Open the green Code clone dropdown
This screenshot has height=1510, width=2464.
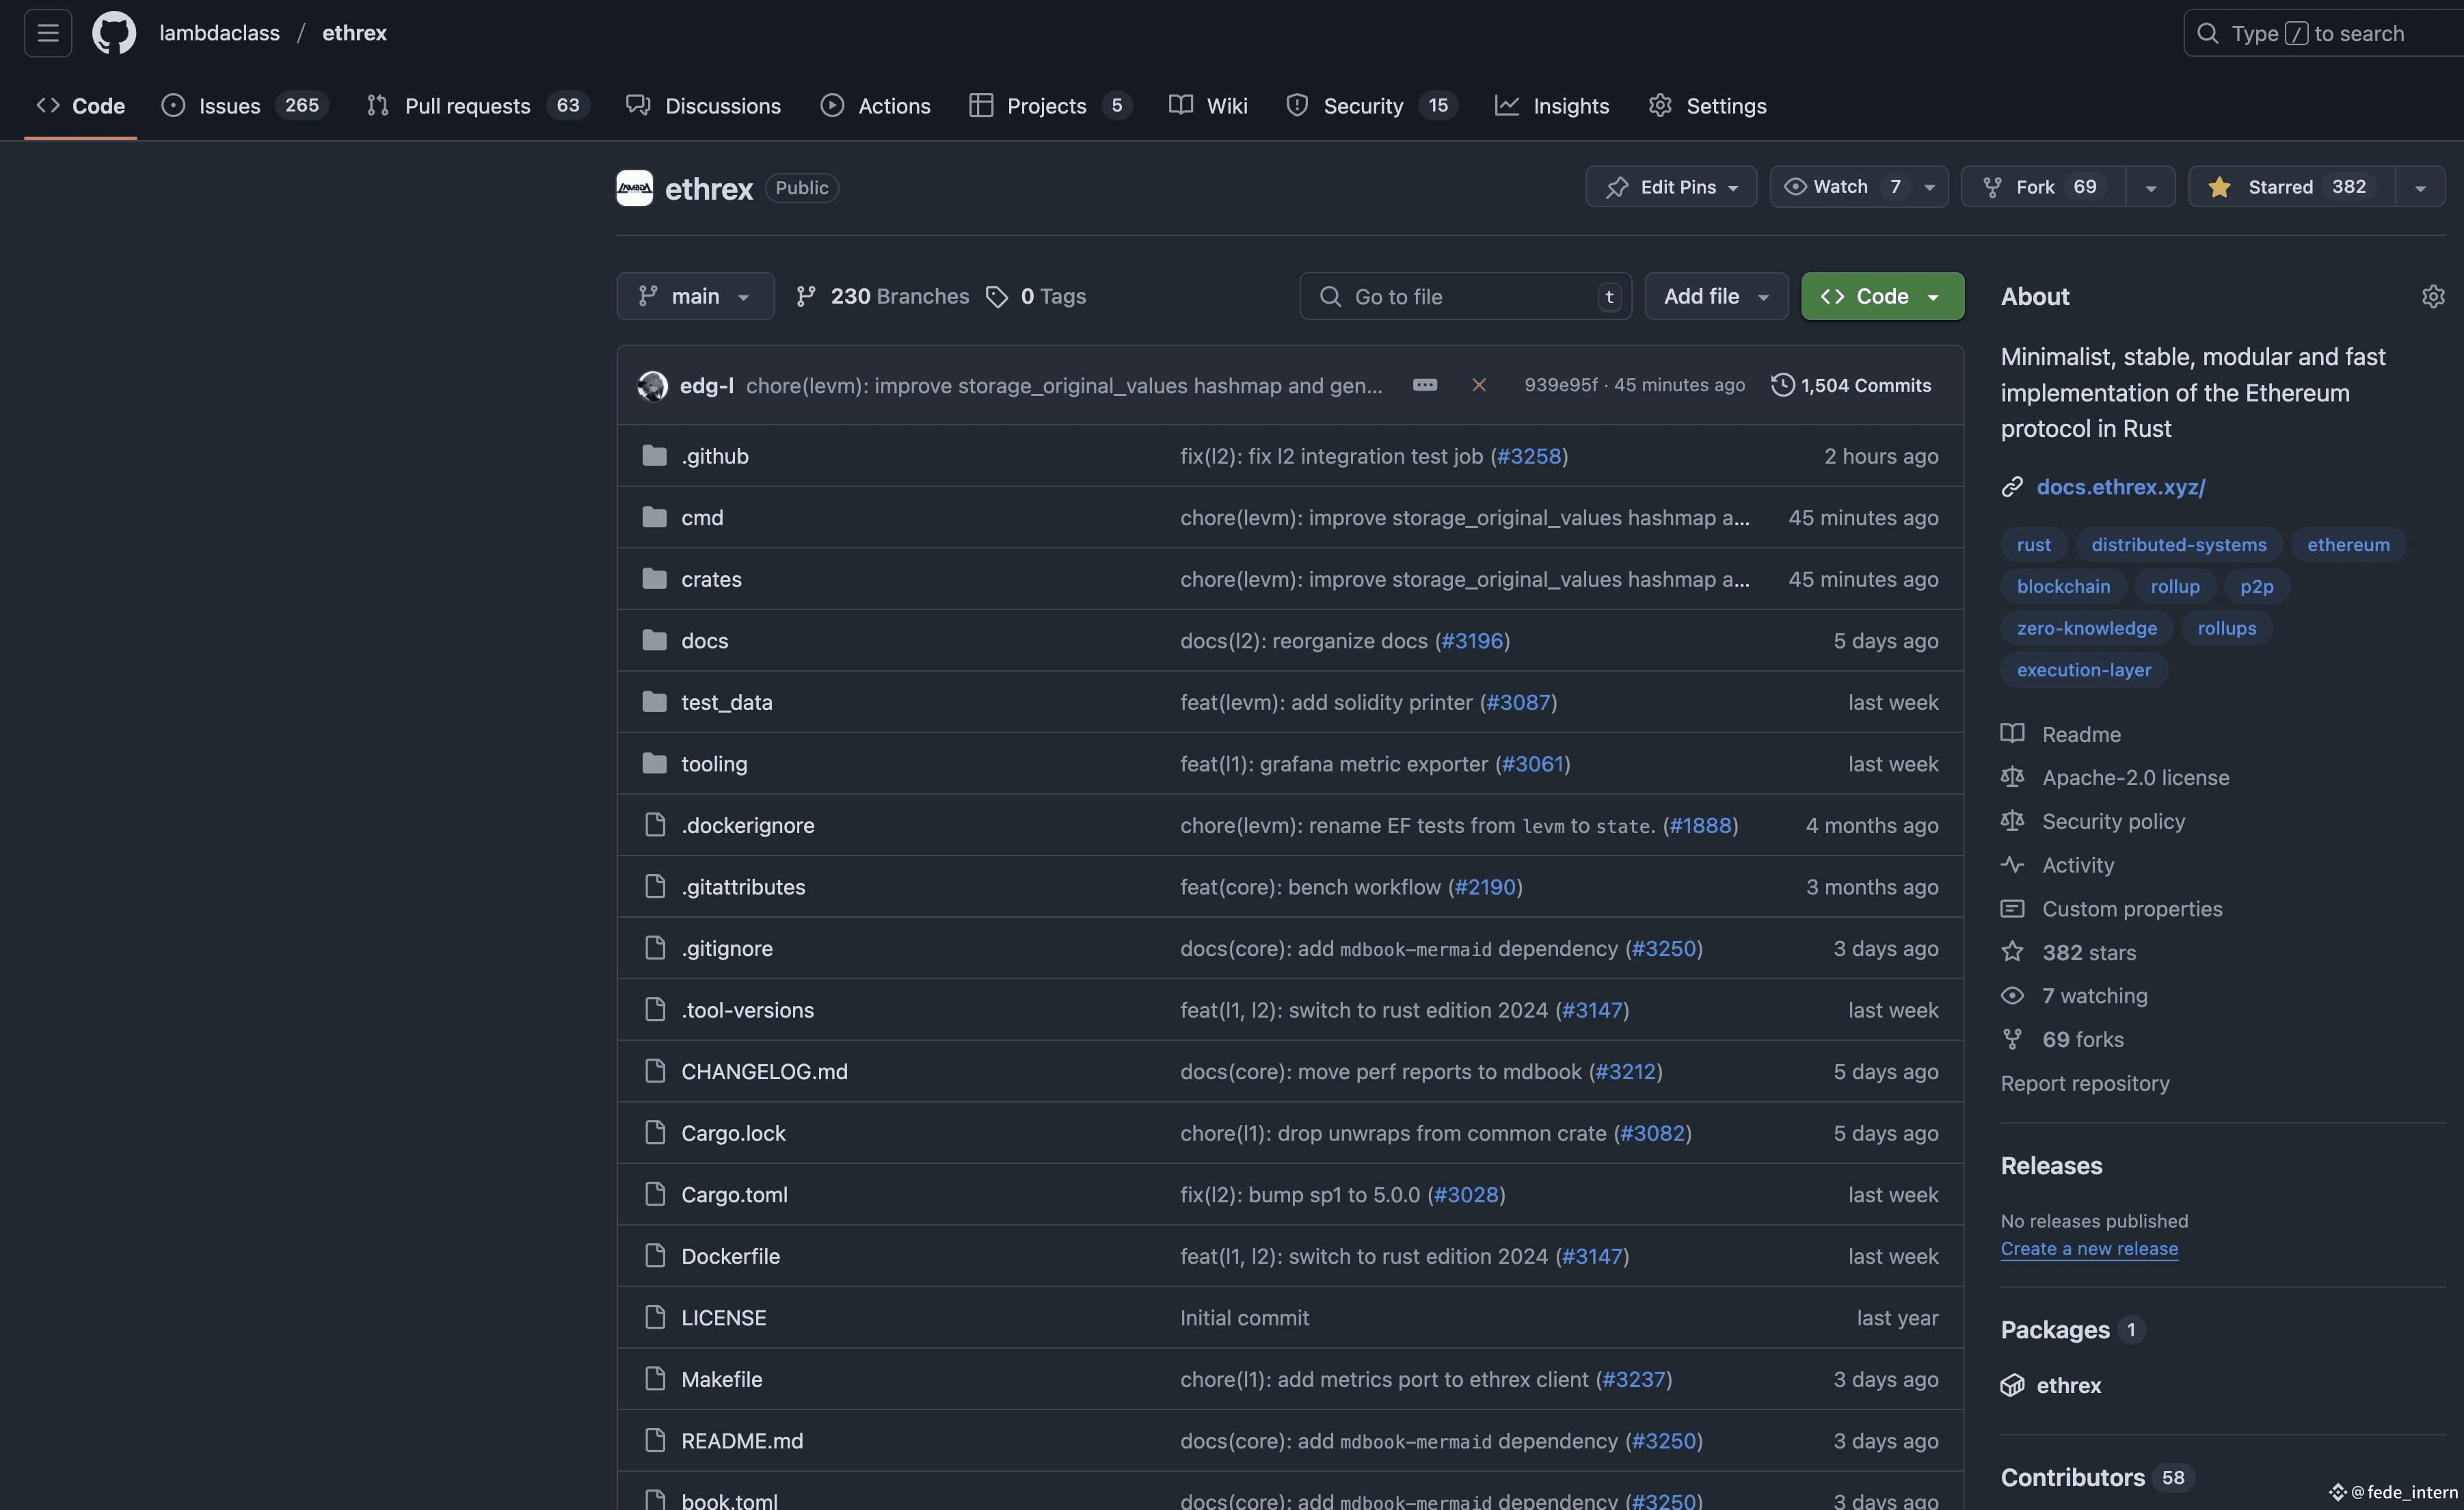tap(1883, 297)
